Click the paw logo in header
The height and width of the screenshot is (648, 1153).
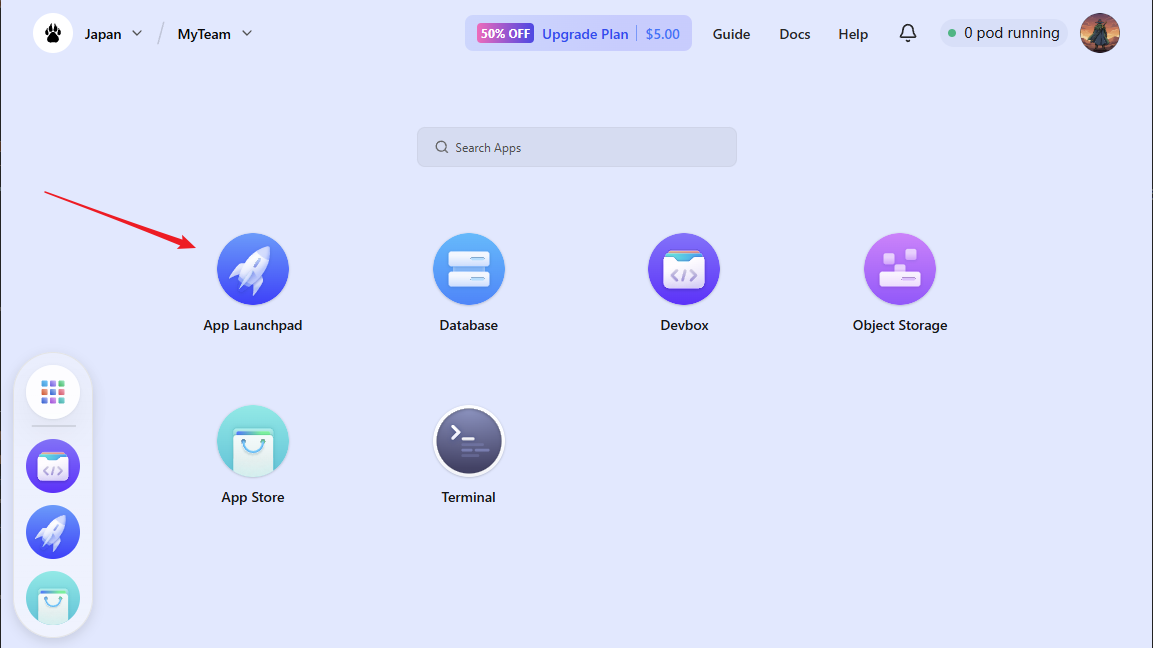(x=53, y=33)
